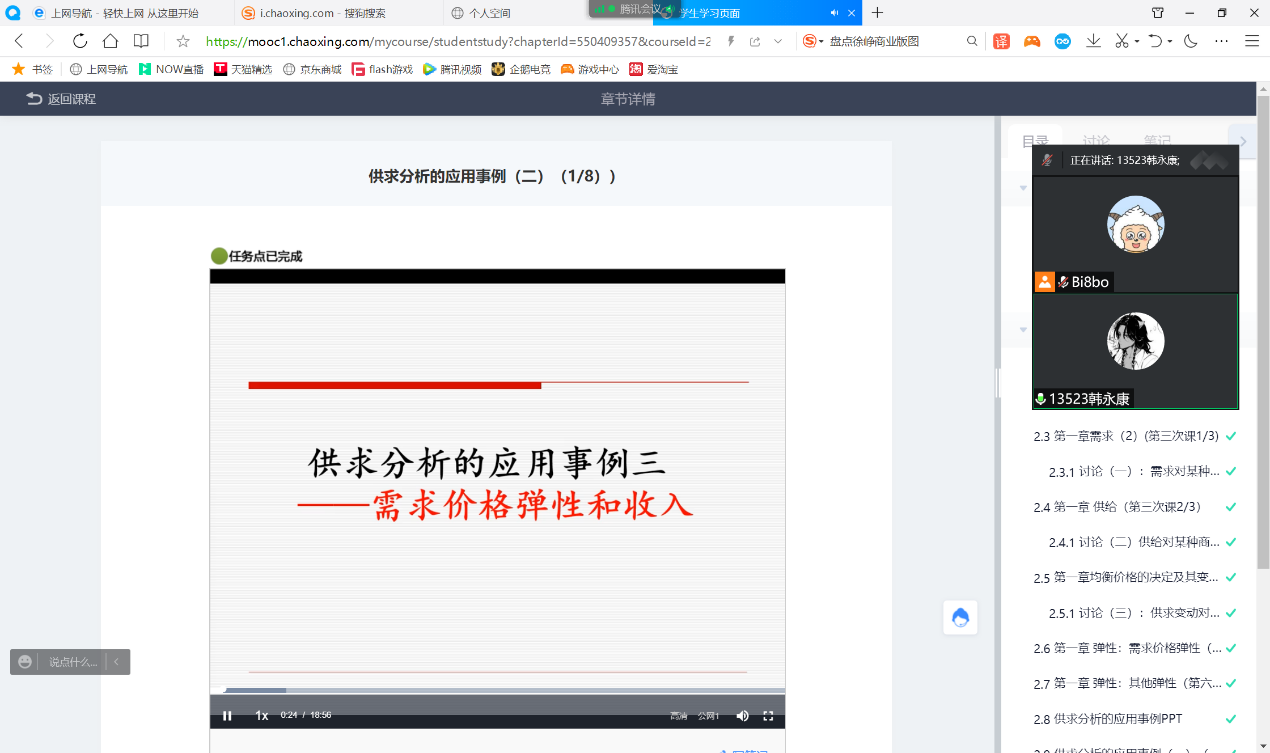
Task: Switch to the 个人空间 browser tab
Action: pyautogui.click(x=490, y=13)
